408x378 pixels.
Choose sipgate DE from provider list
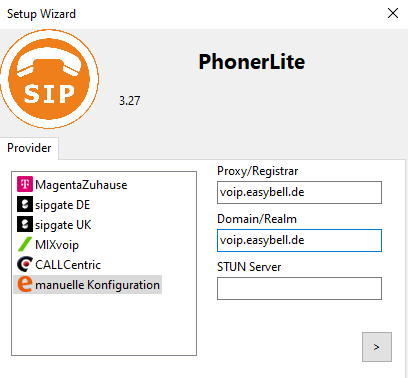coord(54,205)
